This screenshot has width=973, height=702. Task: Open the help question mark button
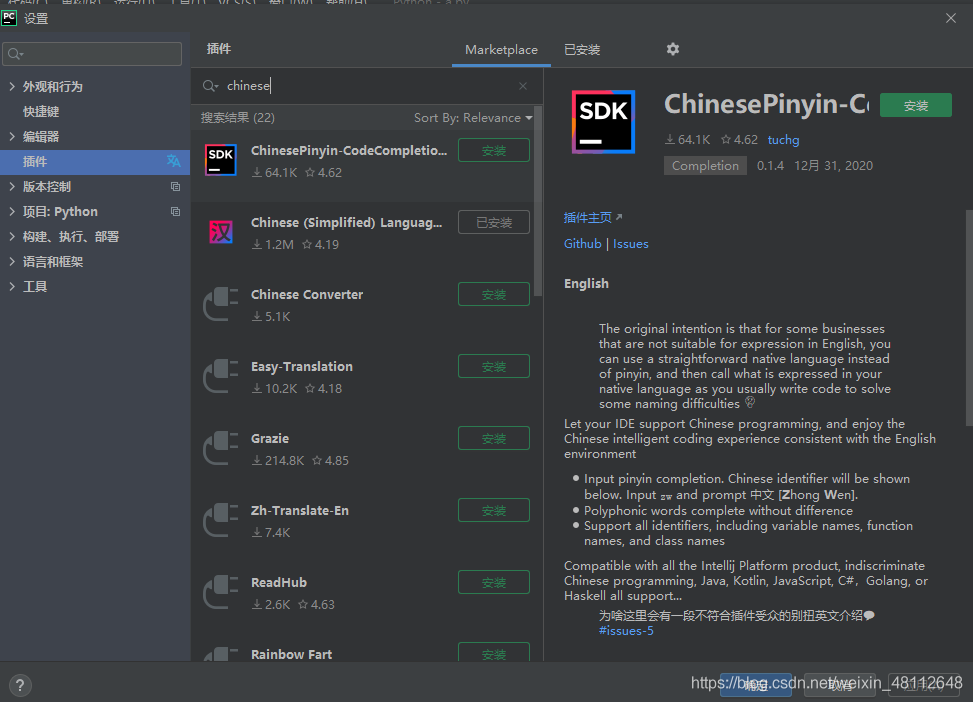[x=20, y=685]
